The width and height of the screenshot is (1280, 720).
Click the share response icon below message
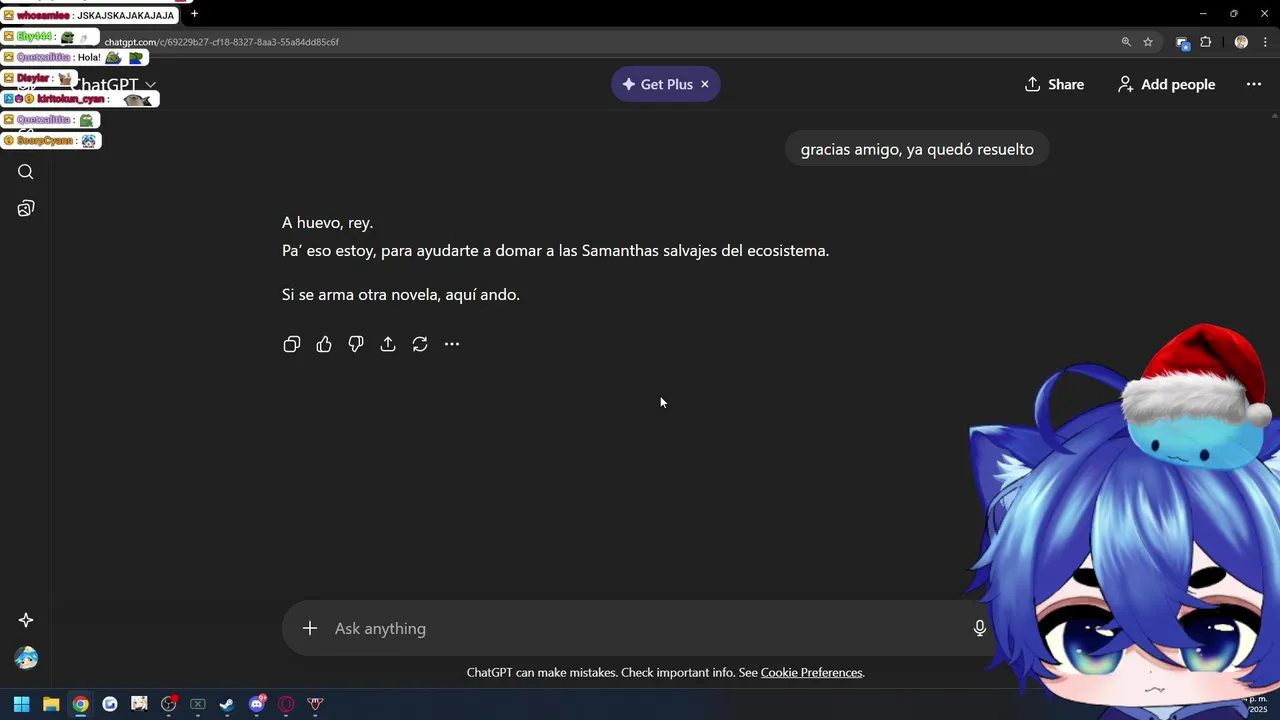tap(388, 344)
